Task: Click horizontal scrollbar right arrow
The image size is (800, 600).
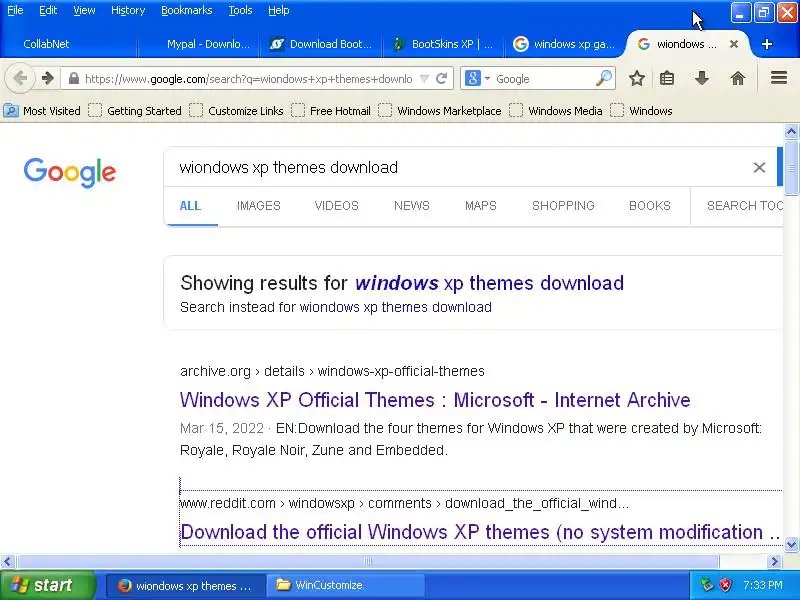Action: coord(775,562)
